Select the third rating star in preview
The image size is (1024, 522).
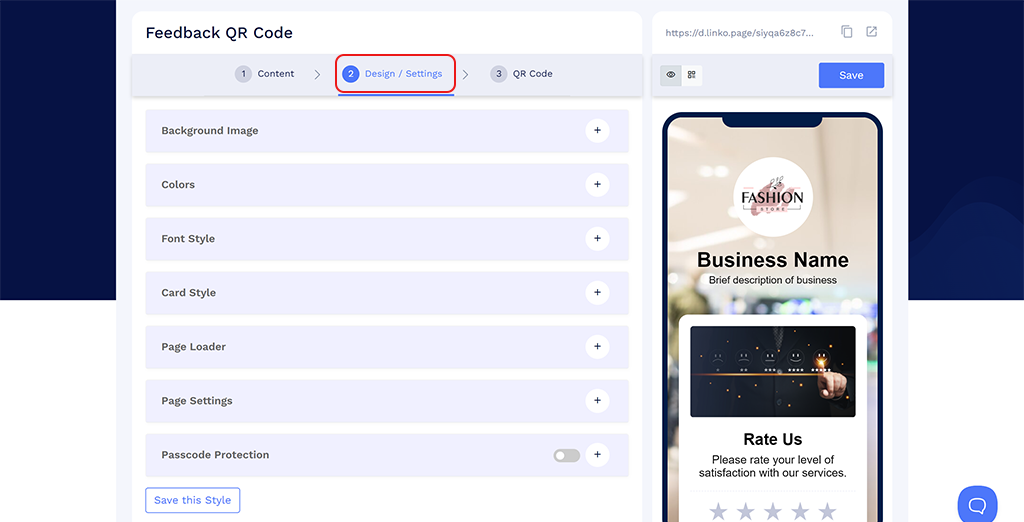coord(773,512)
